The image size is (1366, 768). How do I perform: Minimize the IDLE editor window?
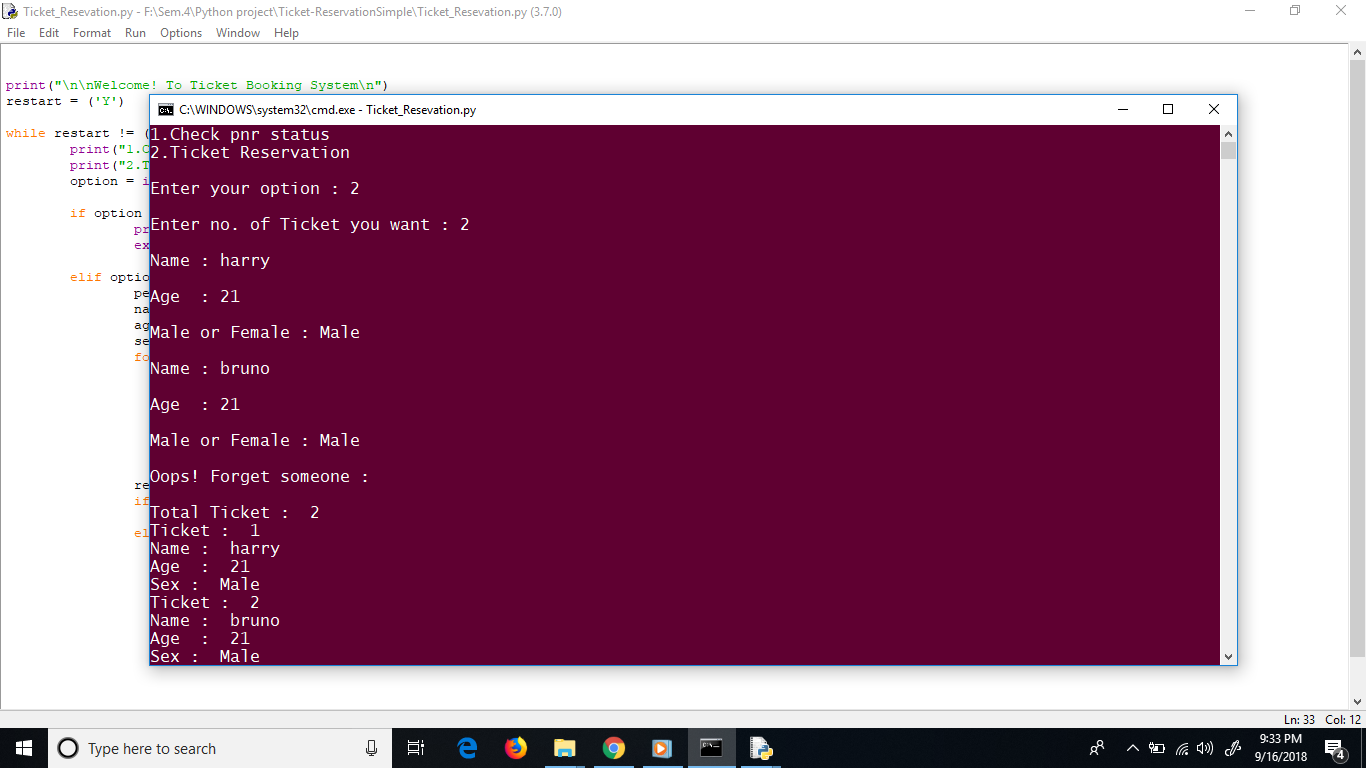[1250, 11]
